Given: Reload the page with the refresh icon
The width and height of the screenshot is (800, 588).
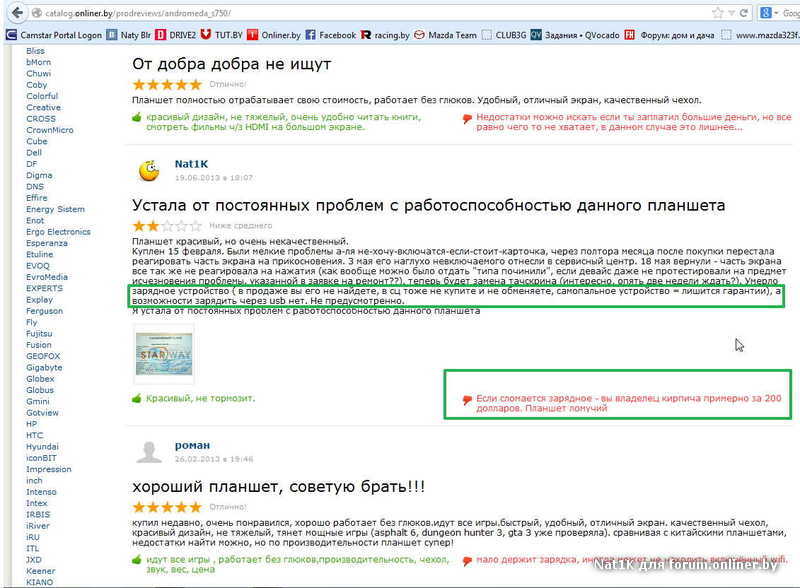Looking at the screenshot, I should point(744,13).
